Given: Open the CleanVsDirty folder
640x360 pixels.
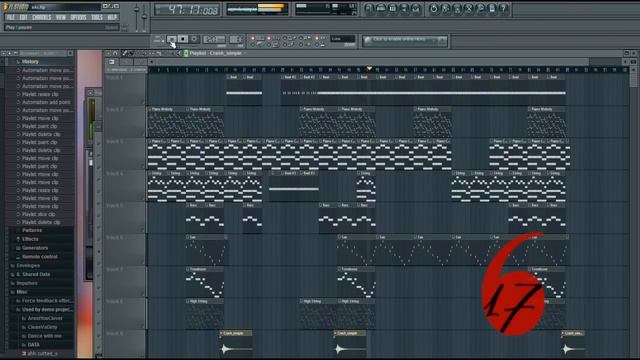Looking at the screenshot, I should pos(42,327).
